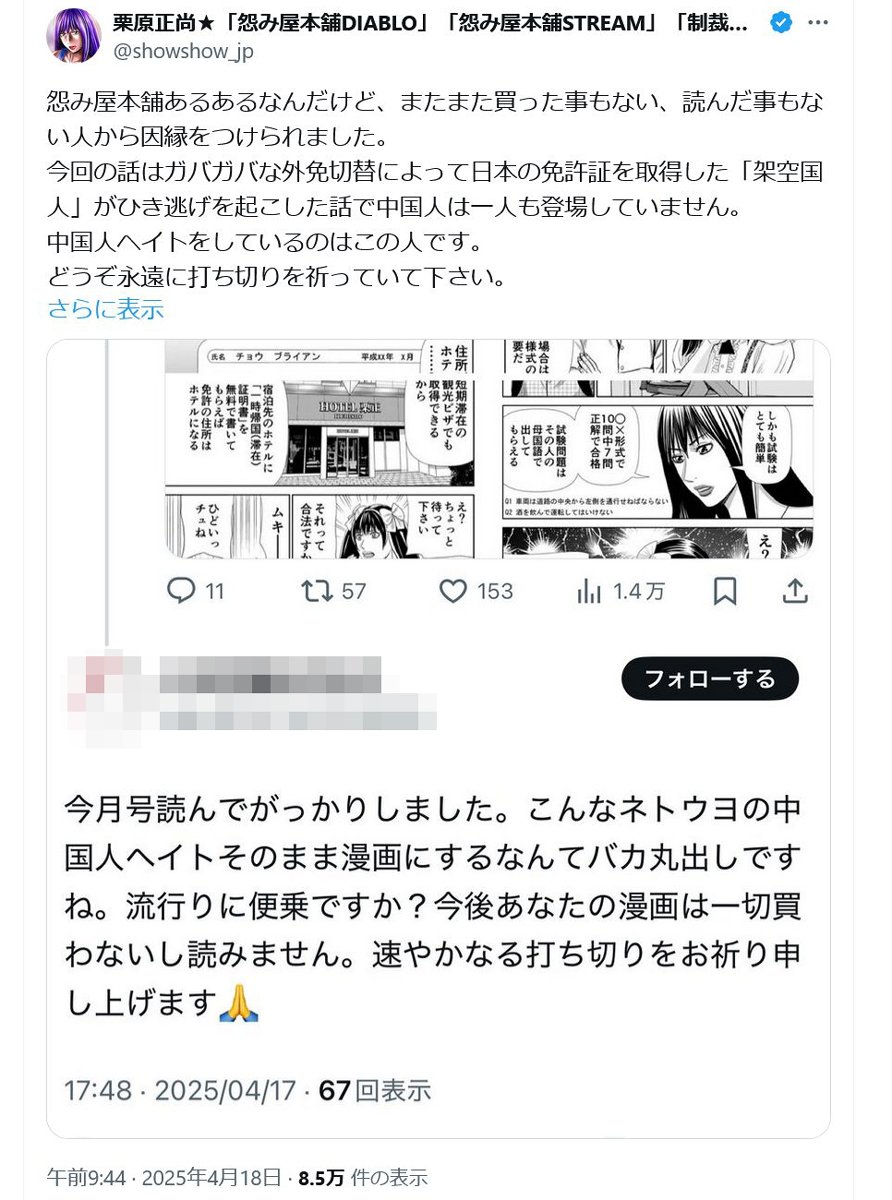Bookmark the post with the bookmark icon
This screenshot has height=1200, width=892.
pyautogui.click(x=725, y=591)
